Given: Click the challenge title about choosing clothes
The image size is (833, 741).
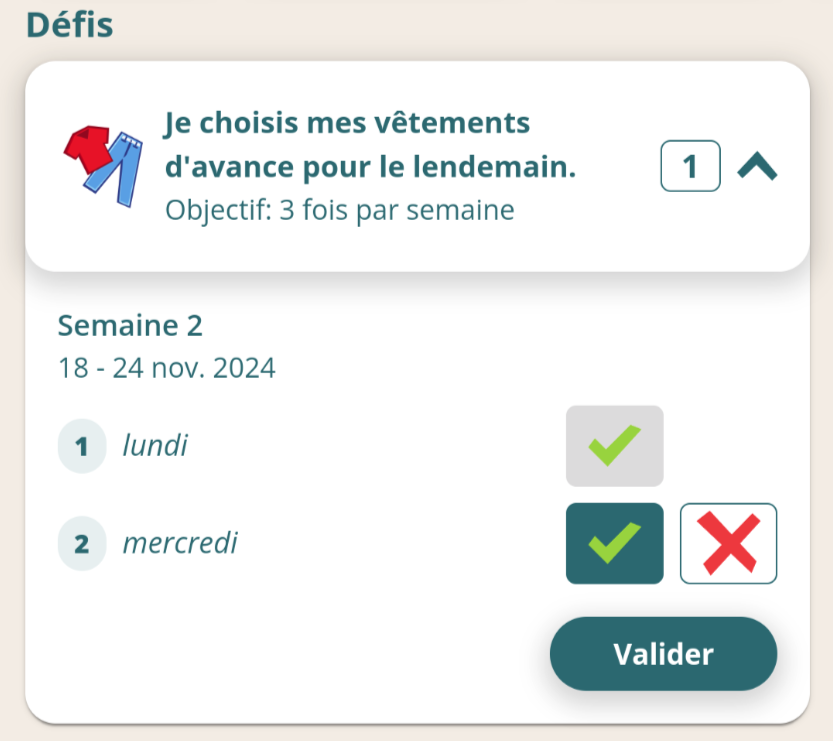Looking at the screenshot, I should pos(370,144).
